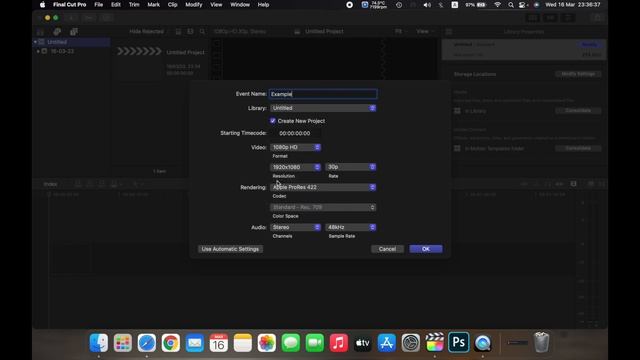Viewport: 640px width, 360px height.
Task: Click the Cancel button
Action: [387, 249]
